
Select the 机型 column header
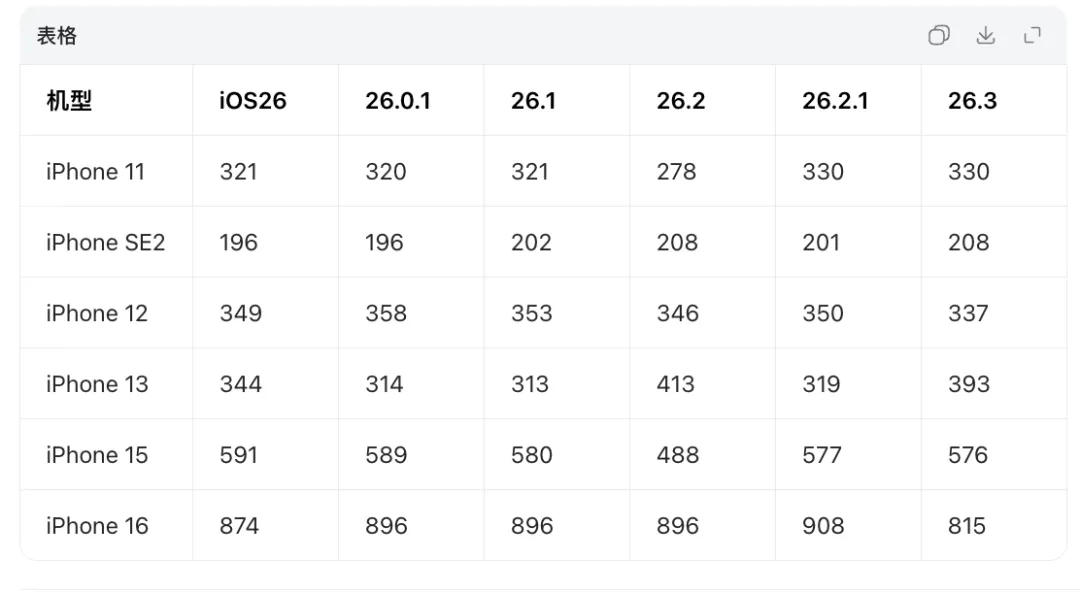click(x=69, y=101)
